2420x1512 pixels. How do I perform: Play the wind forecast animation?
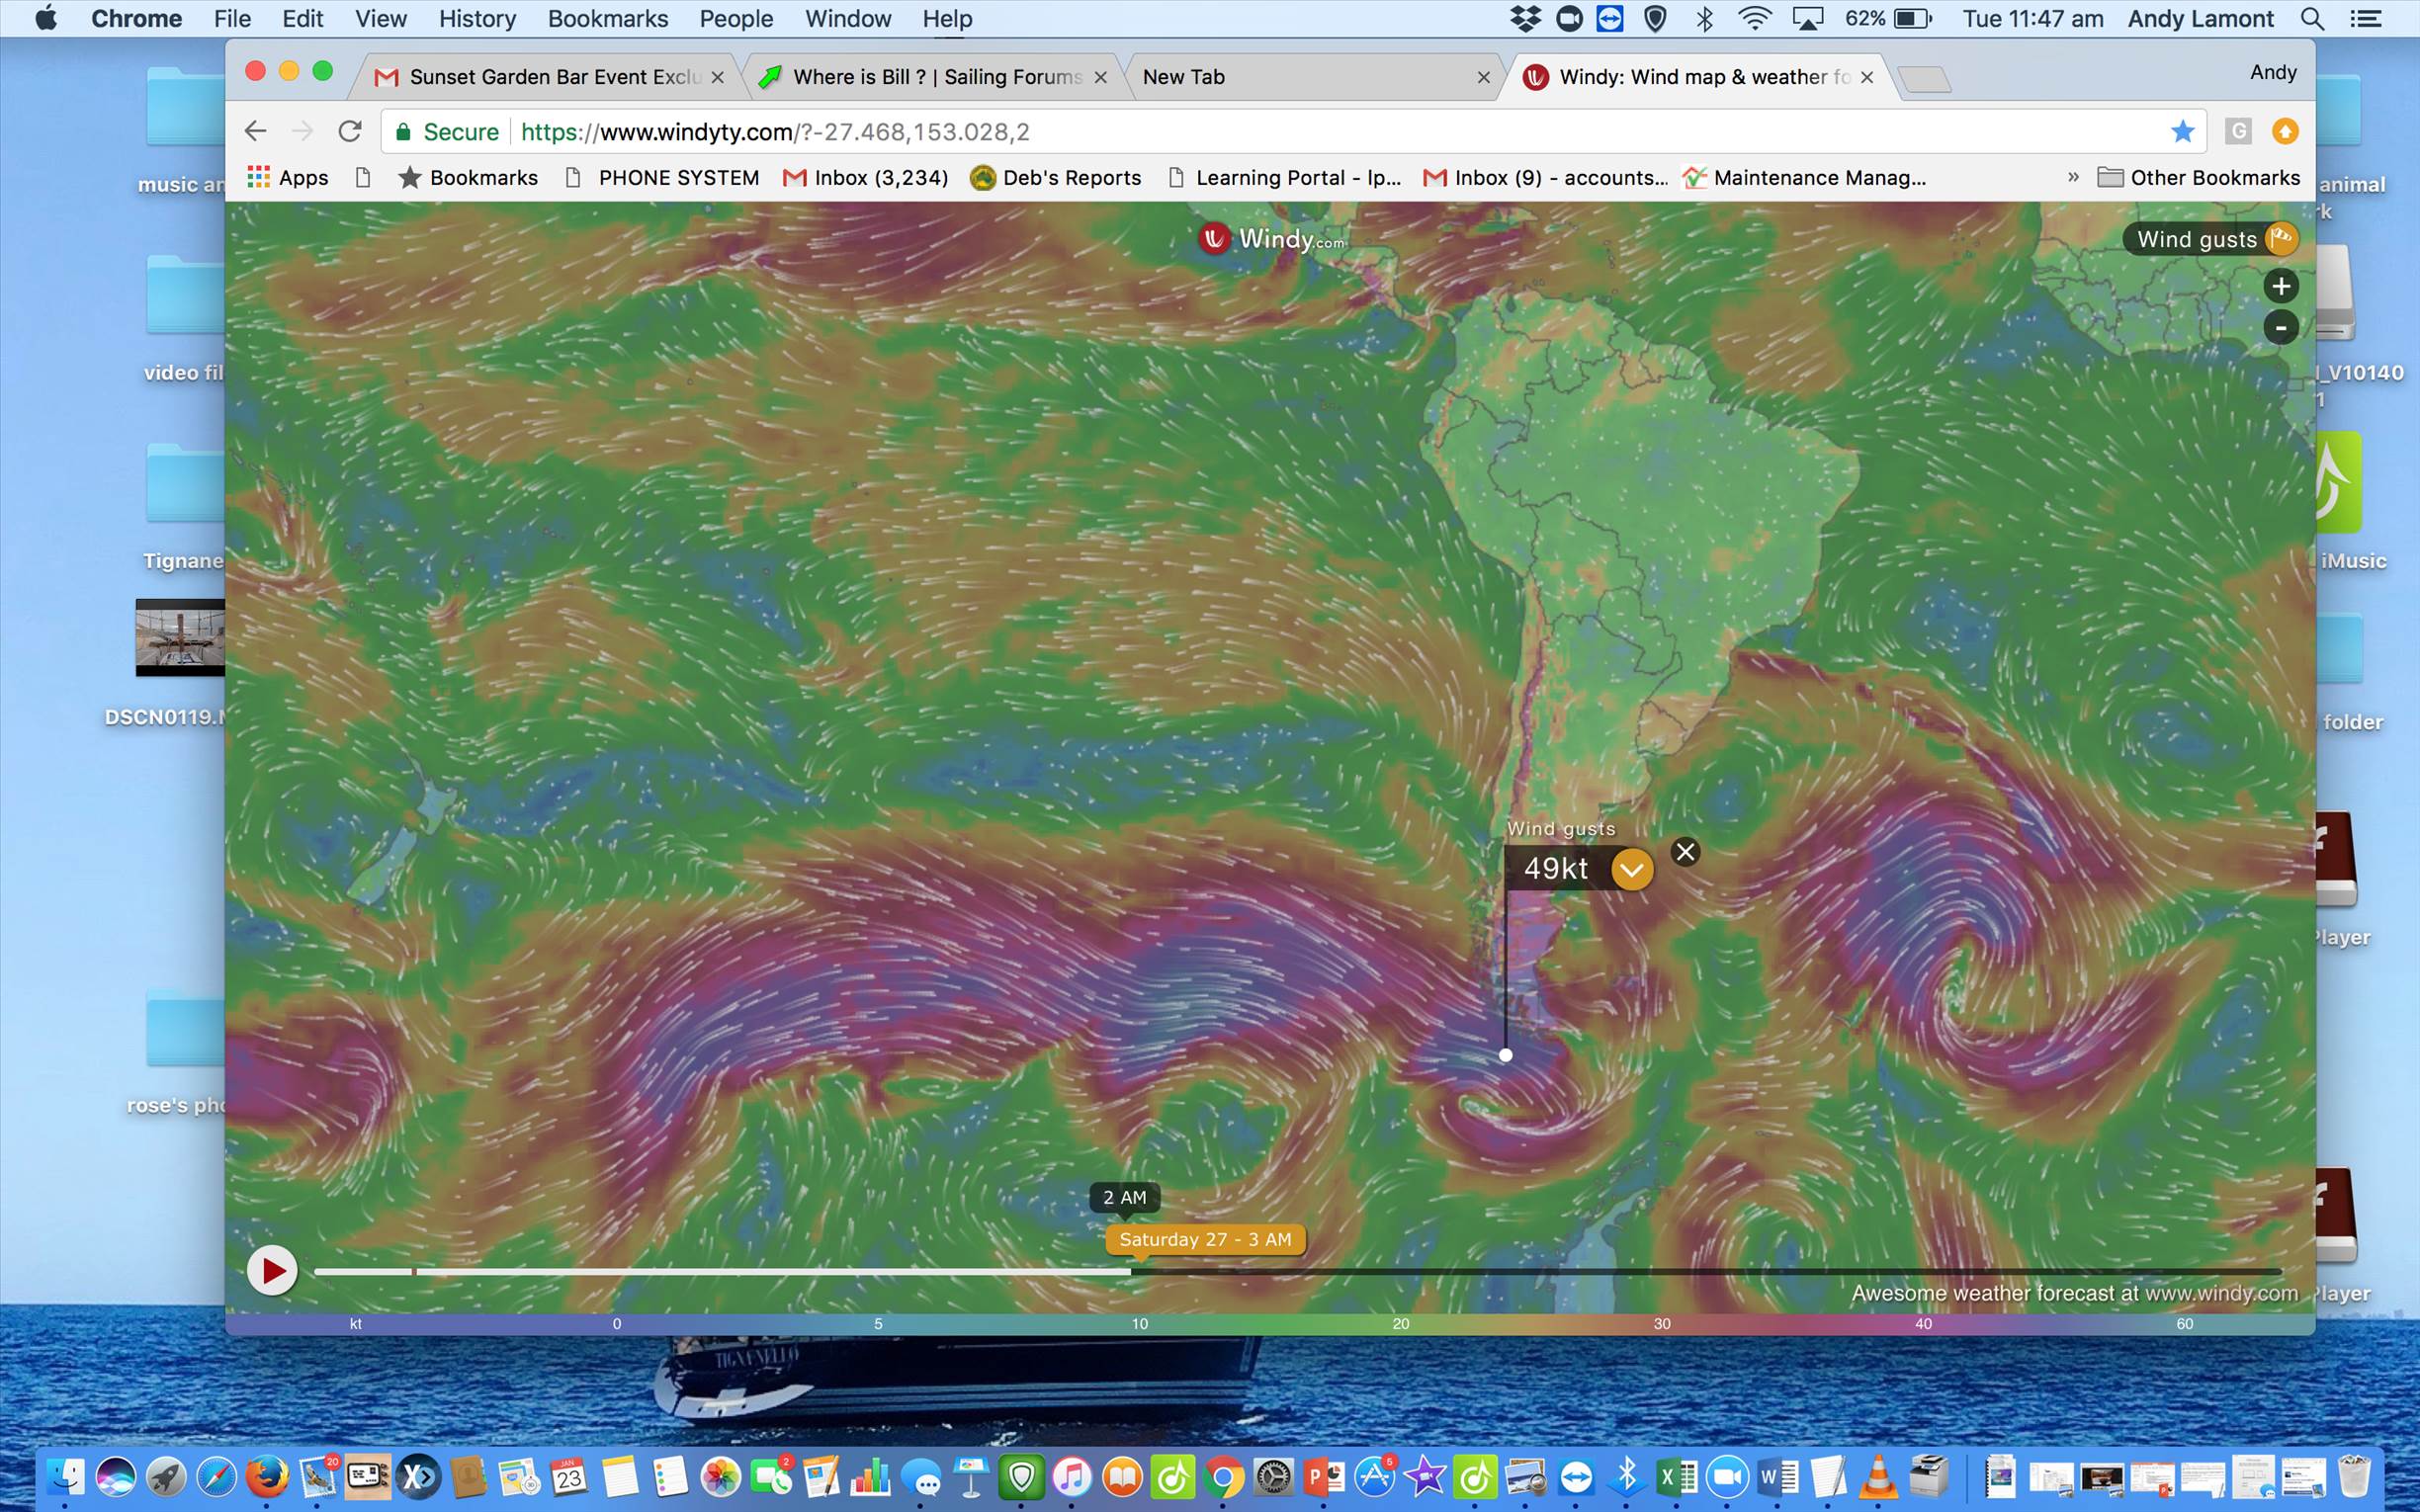click(272, 1270)
